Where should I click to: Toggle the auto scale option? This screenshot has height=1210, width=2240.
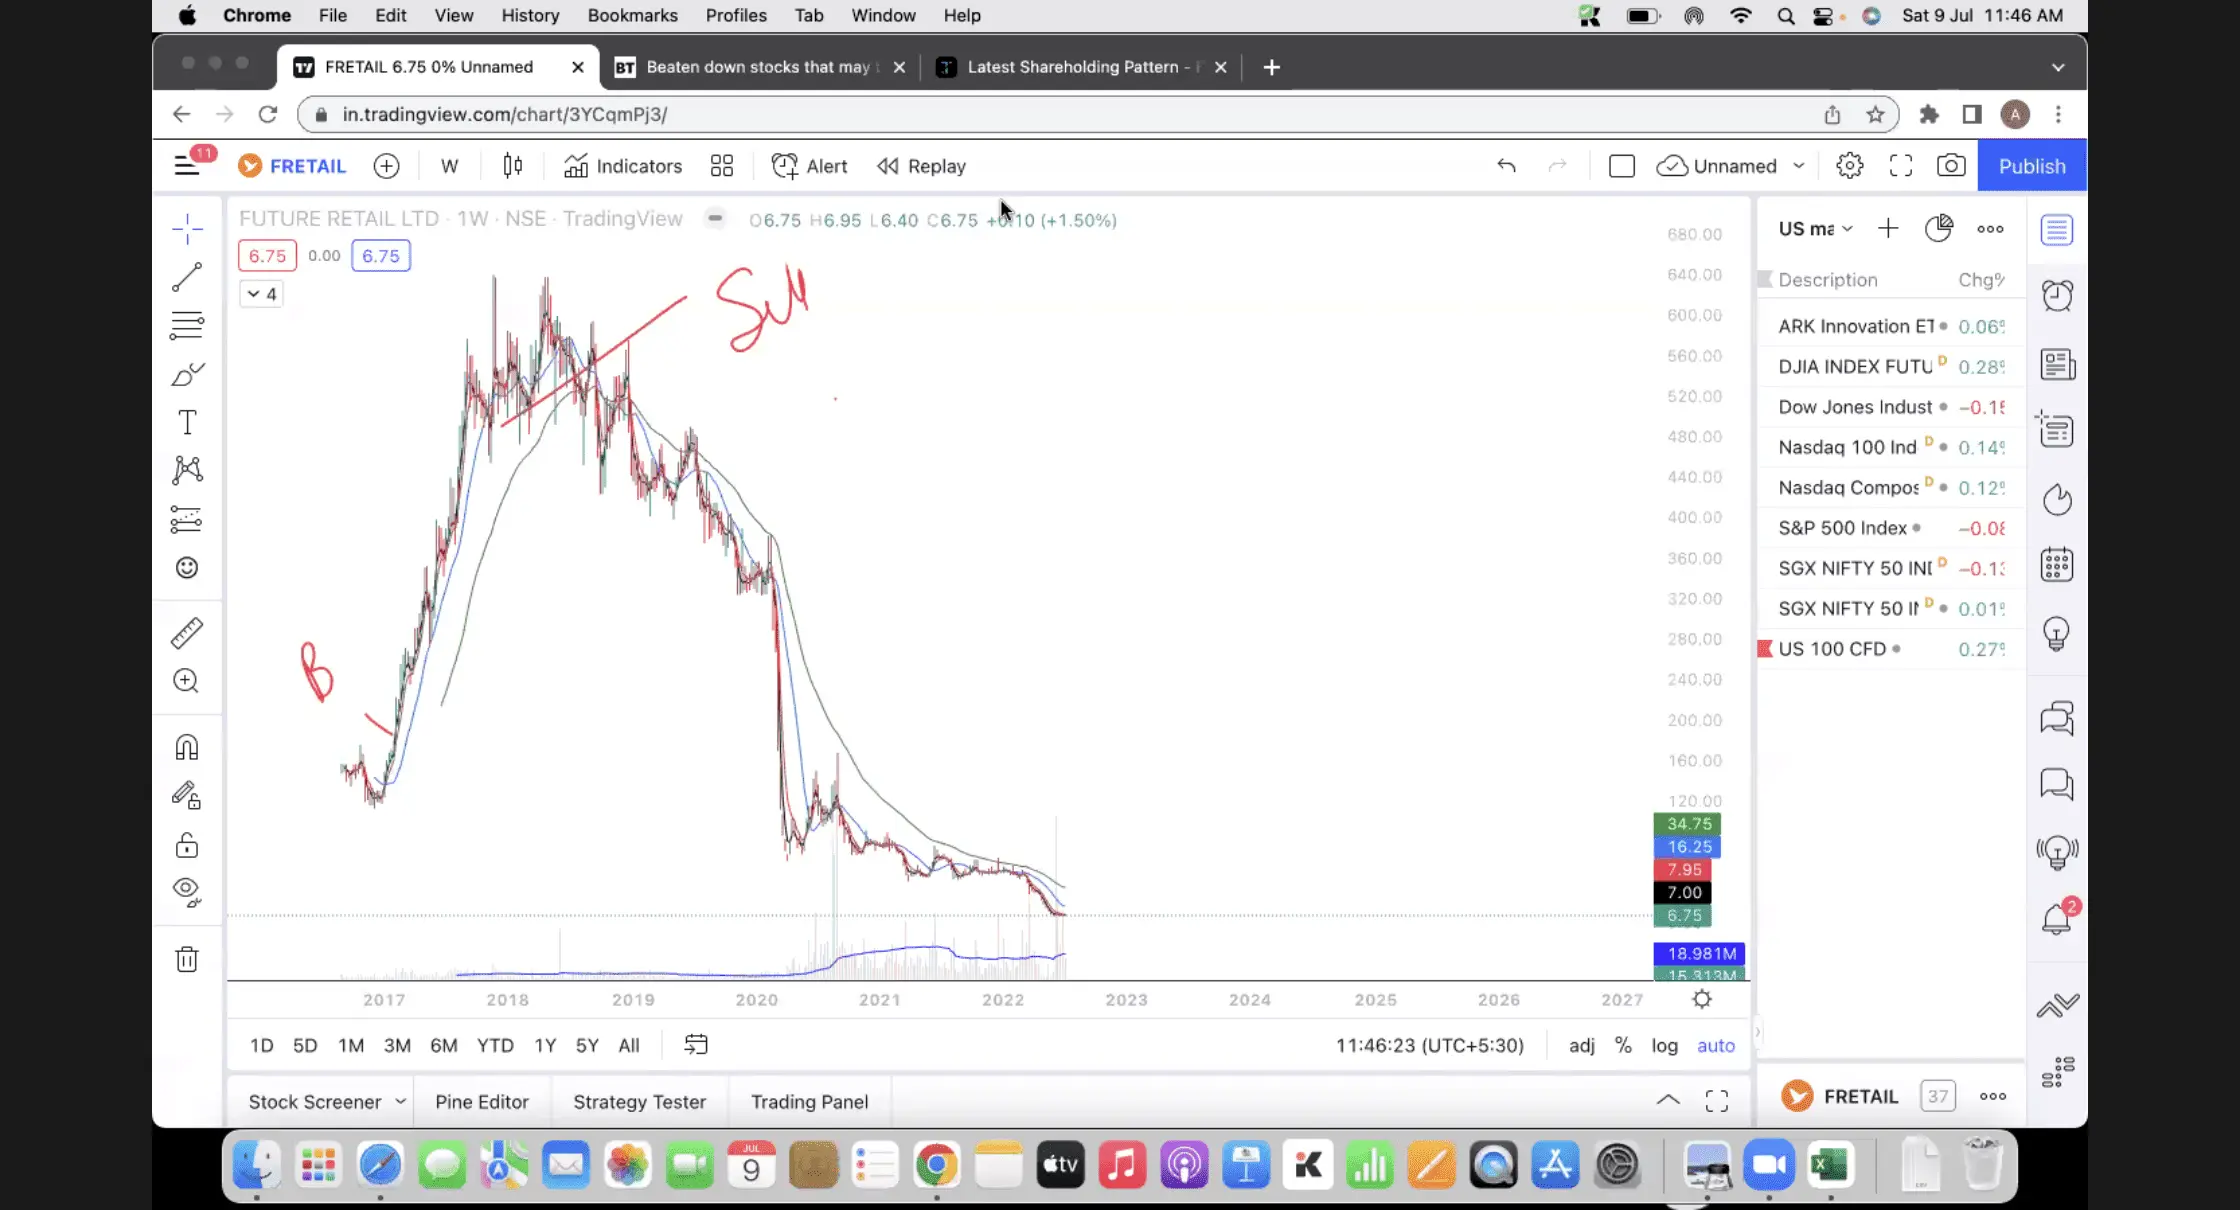tap(1715, 1045)
